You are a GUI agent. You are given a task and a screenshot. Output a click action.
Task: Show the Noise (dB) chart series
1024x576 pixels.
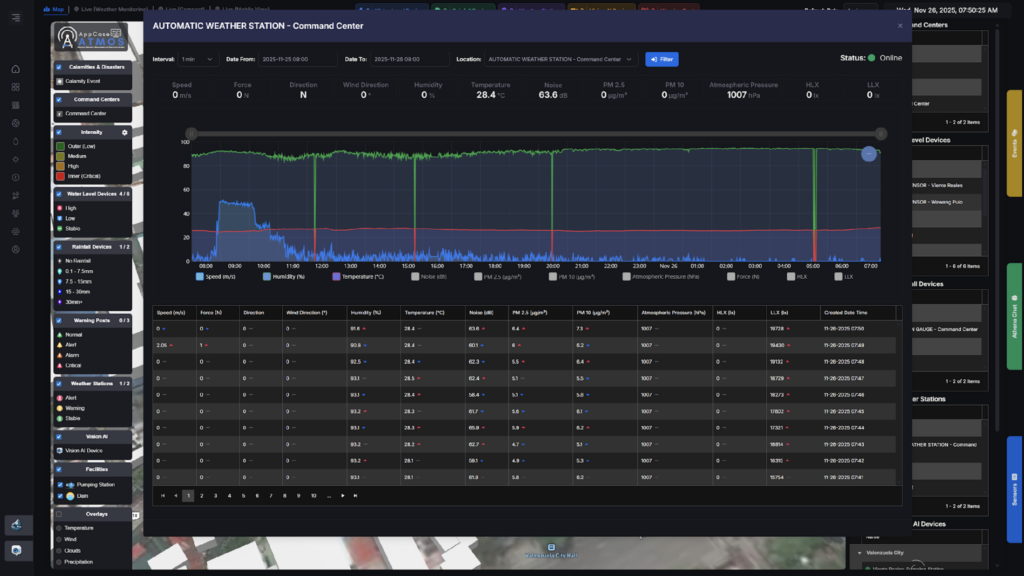pos(428,277)
